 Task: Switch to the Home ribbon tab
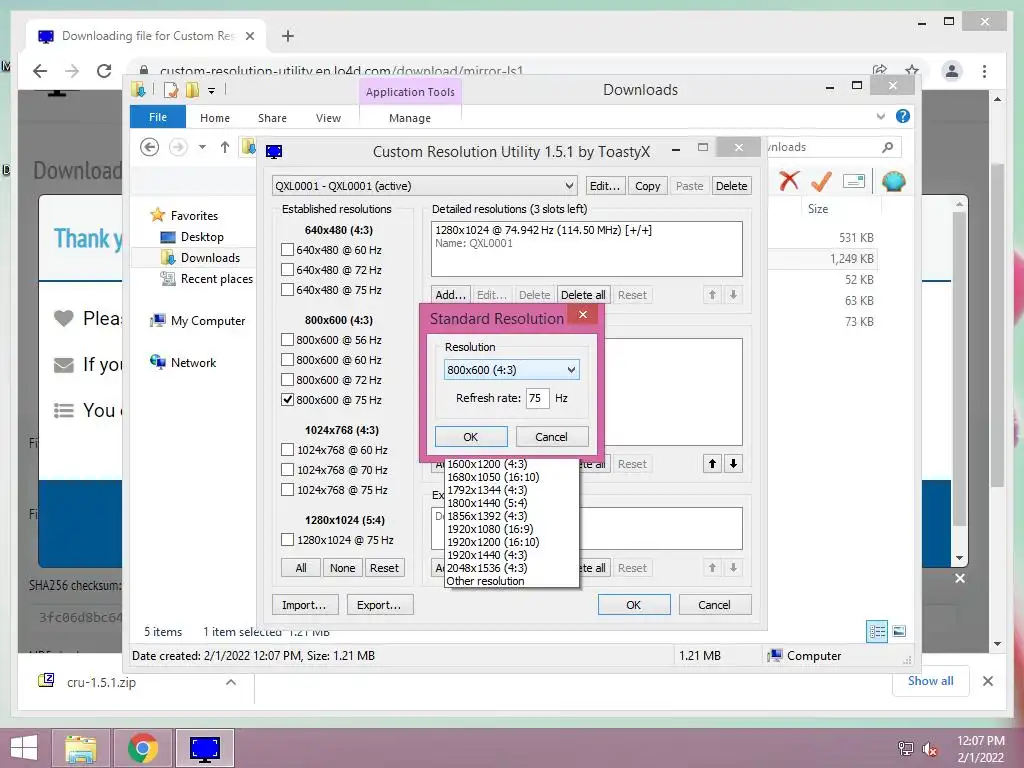pos(215,118)
